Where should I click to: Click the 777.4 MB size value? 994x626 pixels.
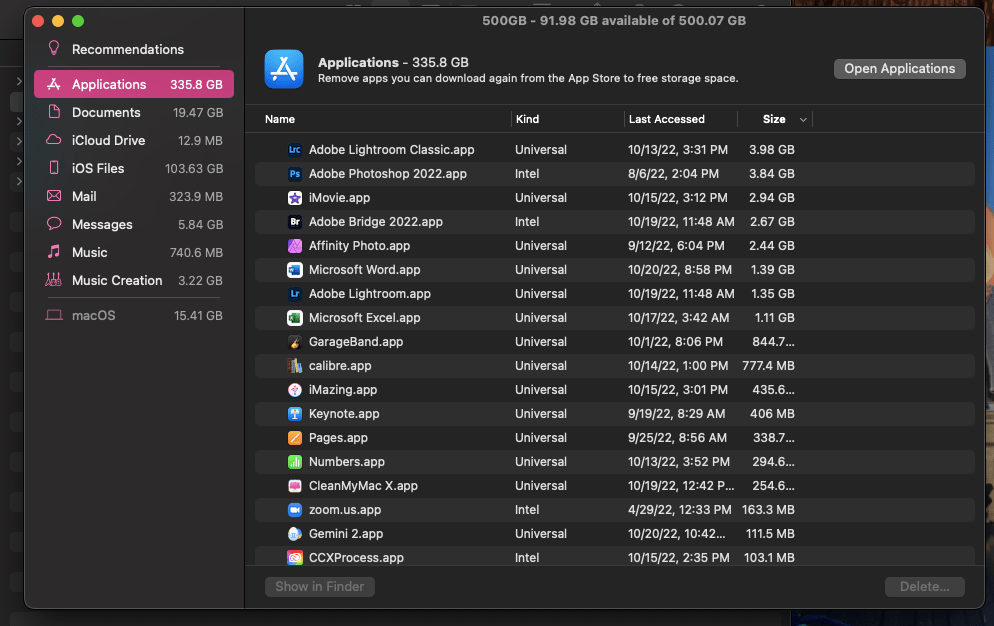[x=768, y=366]
